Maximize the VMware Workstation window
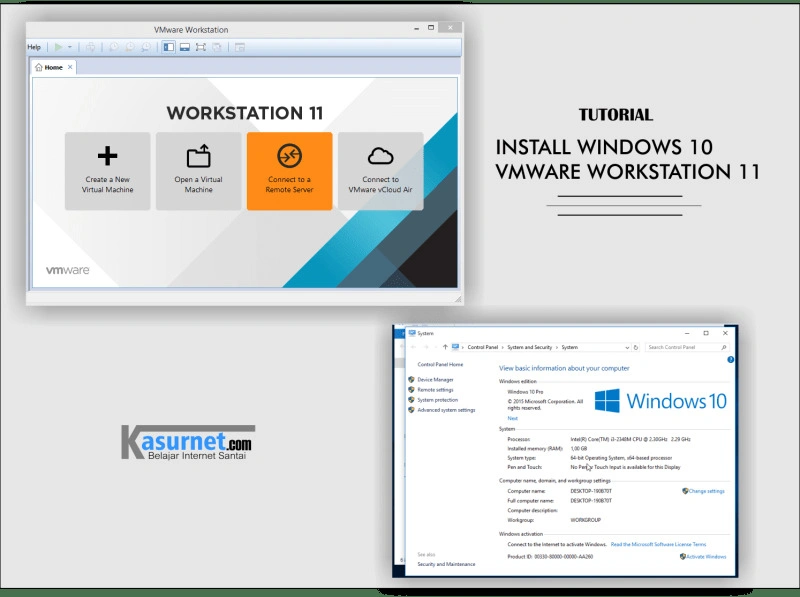 coord(431,28)
